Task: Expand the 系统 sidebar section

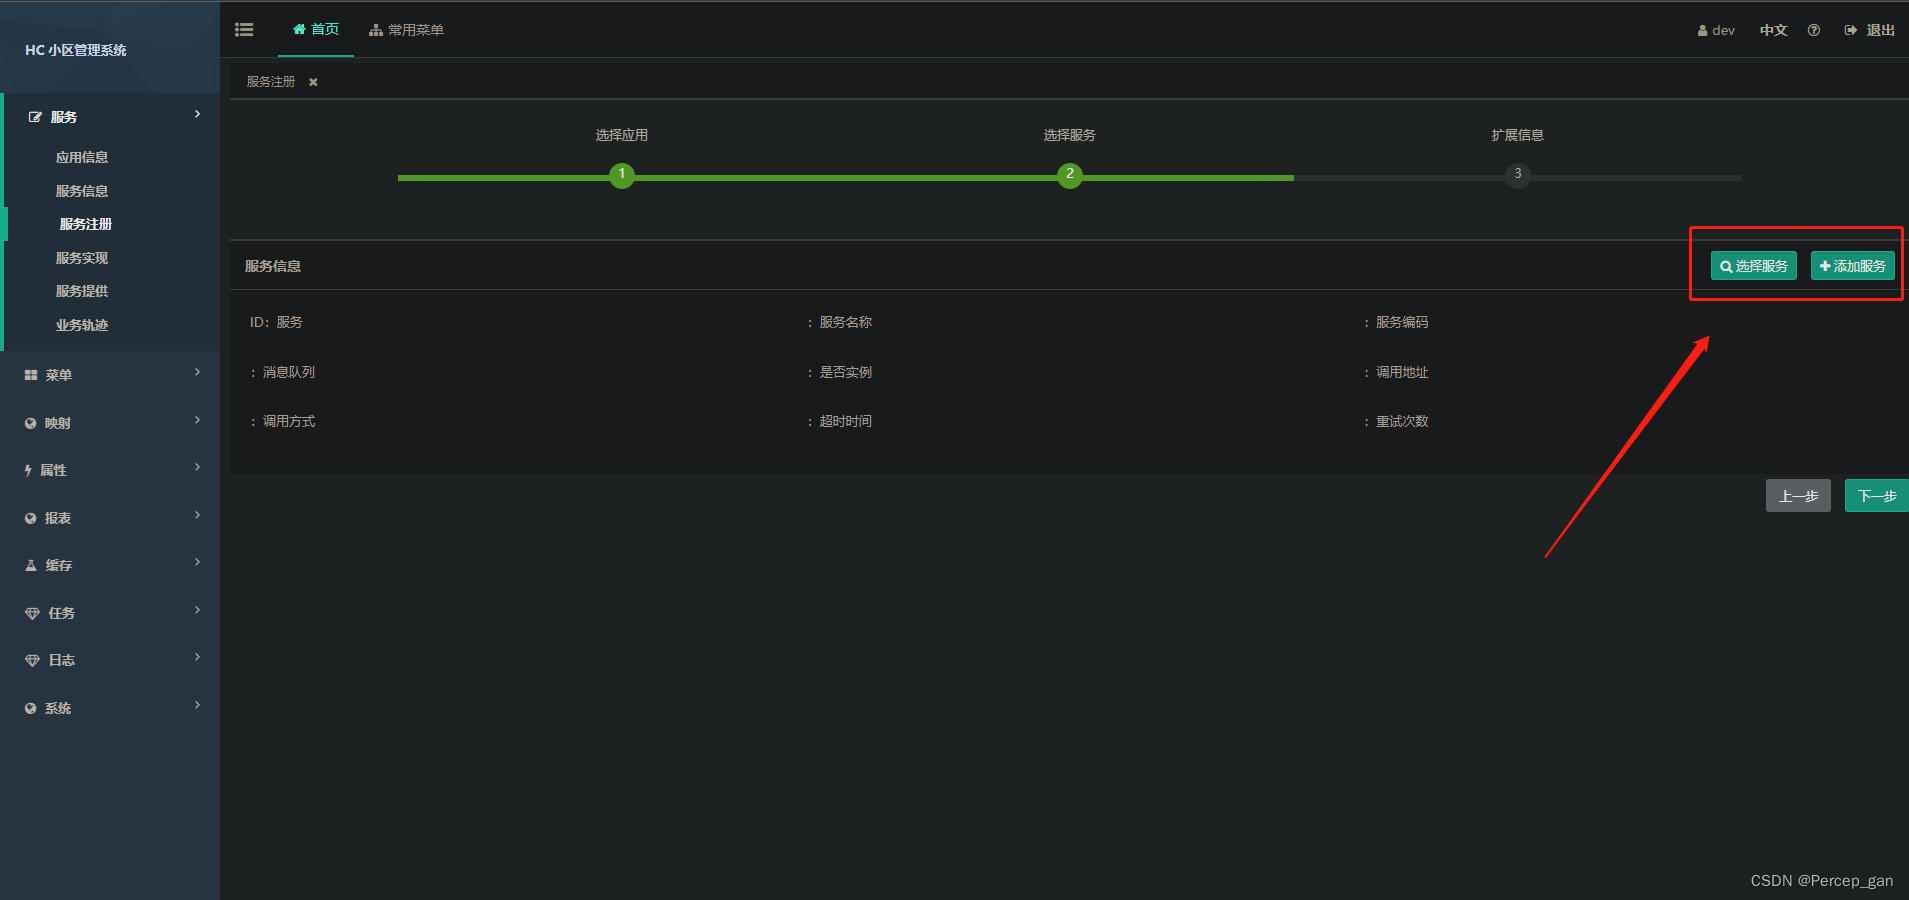Action: click(110, 708)
